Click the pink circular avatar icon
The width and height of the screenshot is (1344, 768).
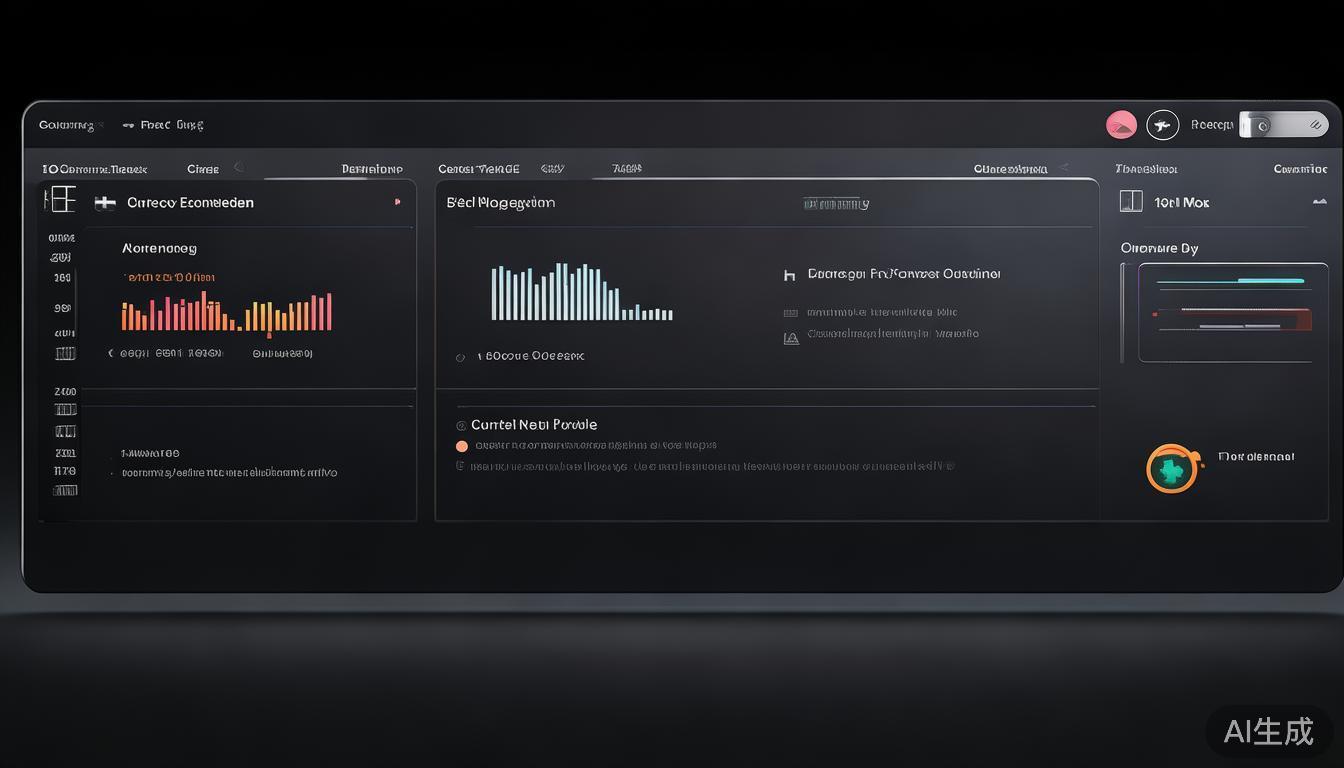[1121, 125]
